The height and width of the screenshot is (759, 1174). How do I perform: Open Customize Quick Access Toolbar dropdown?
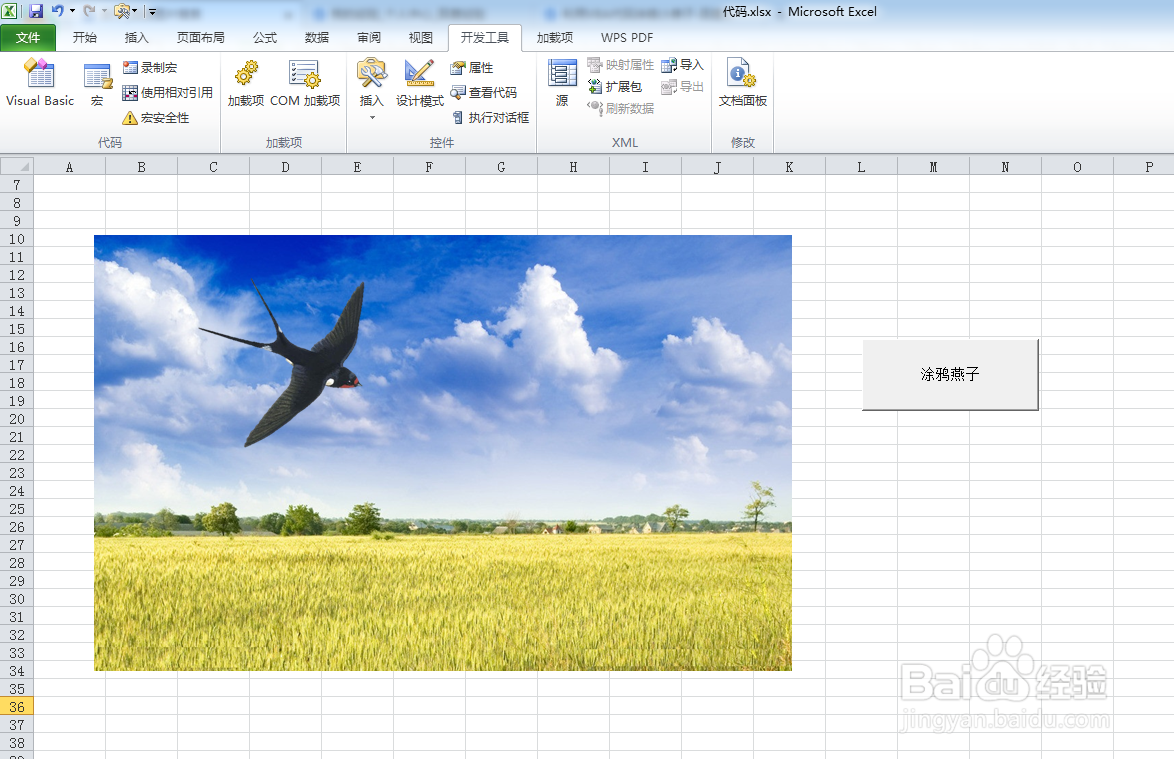pos(152,11)
